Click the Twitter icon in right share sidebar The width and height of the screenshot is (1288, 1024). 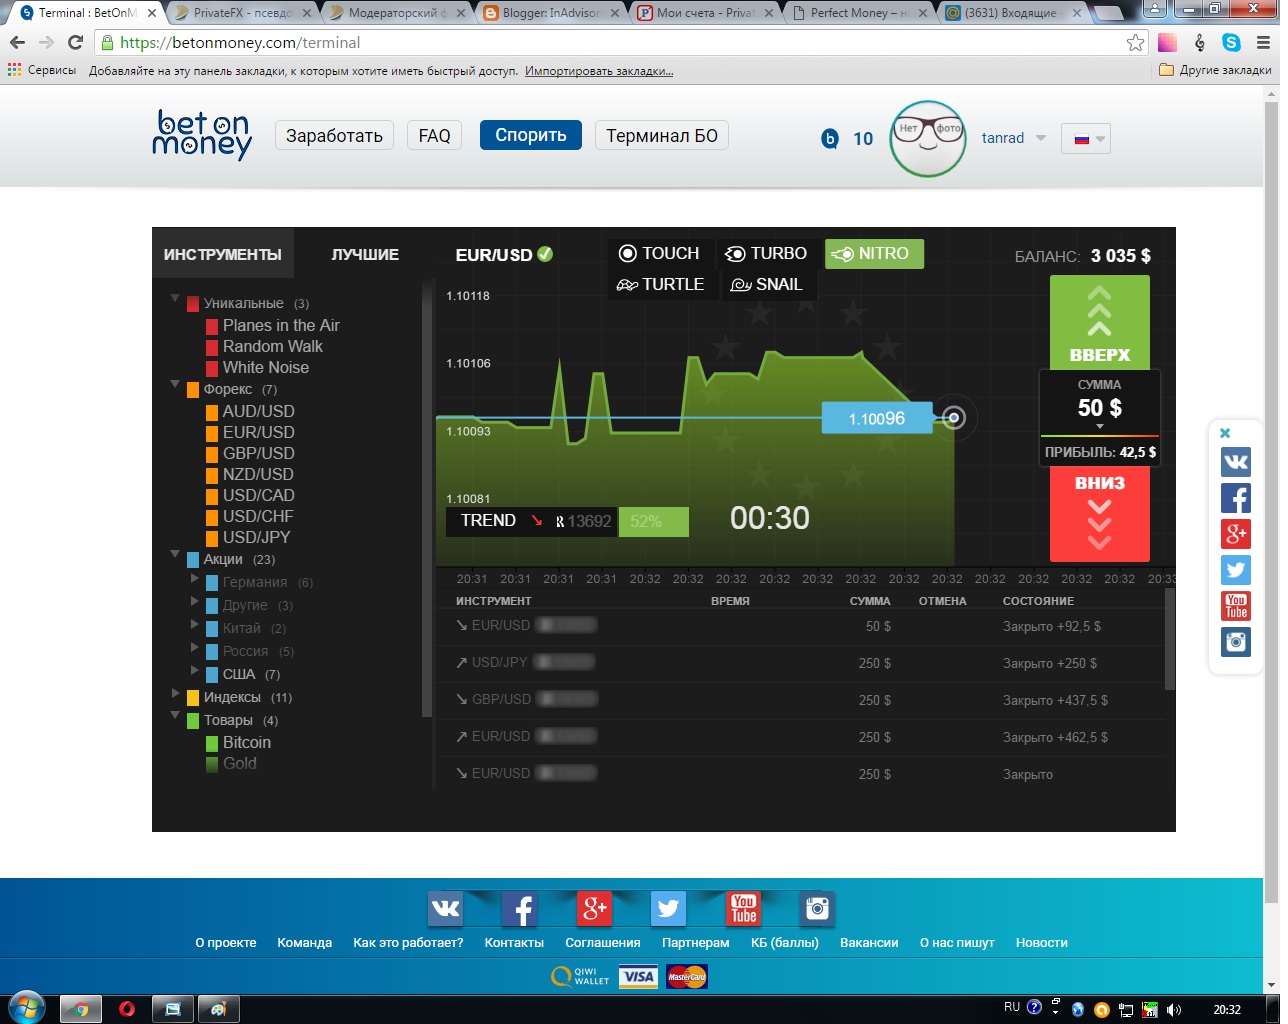click(1236, 570)
